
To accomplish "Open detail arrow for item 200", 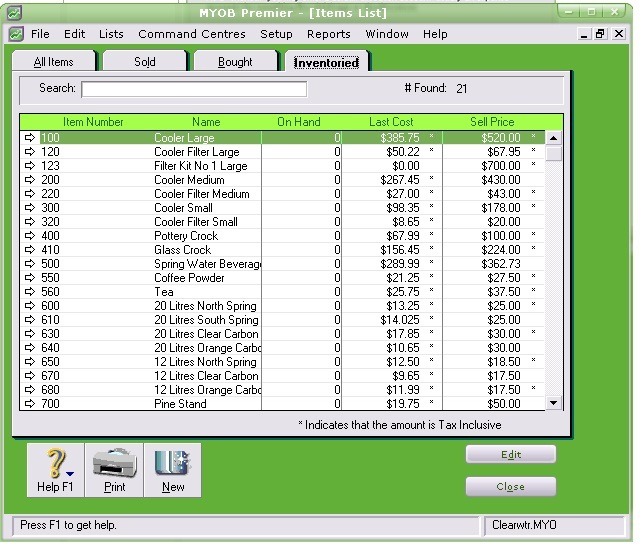I will pyautogui.click(x=30, y=180).
